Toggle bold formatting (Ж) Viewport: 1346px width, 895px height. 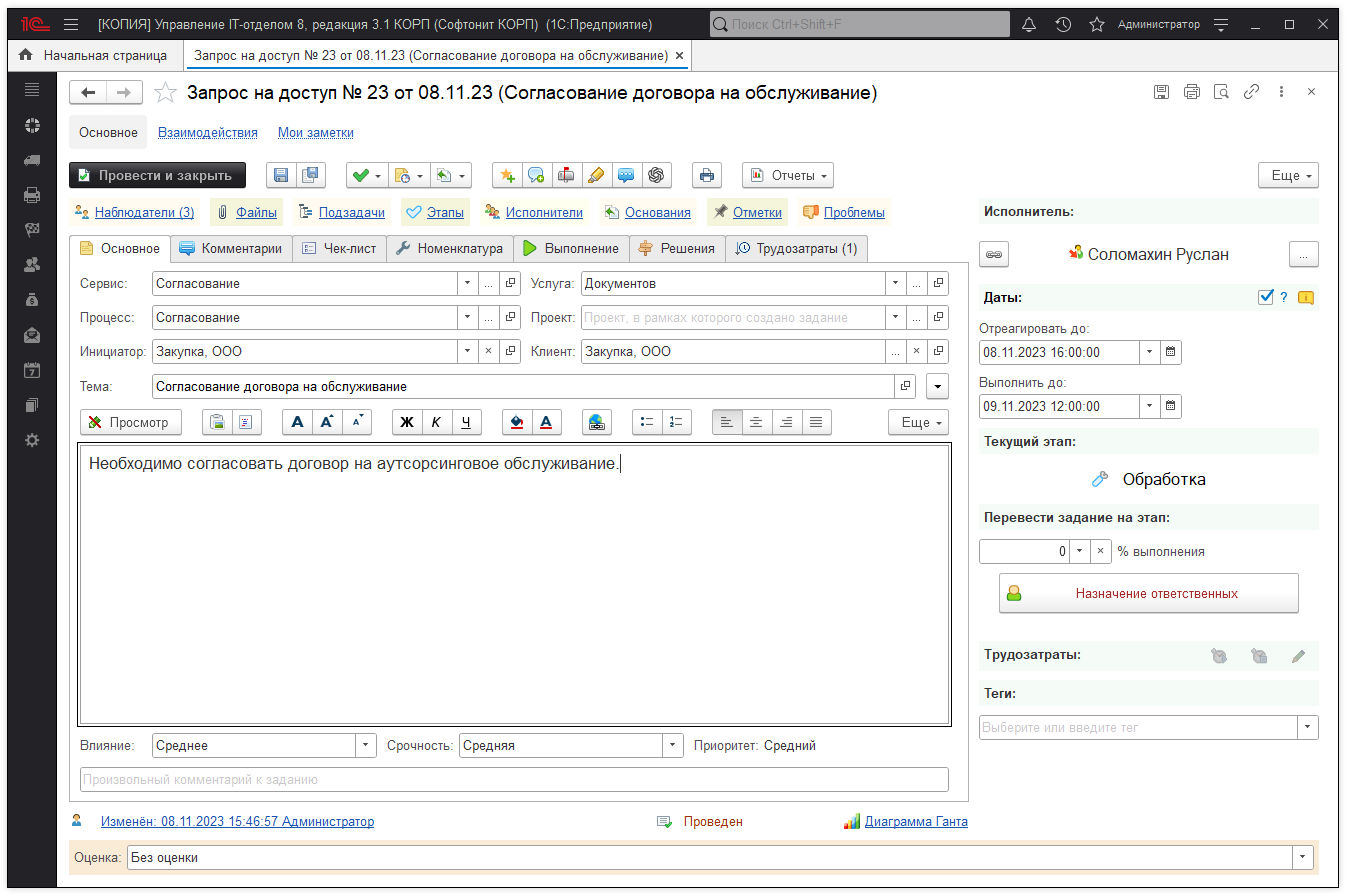[406, 422]
